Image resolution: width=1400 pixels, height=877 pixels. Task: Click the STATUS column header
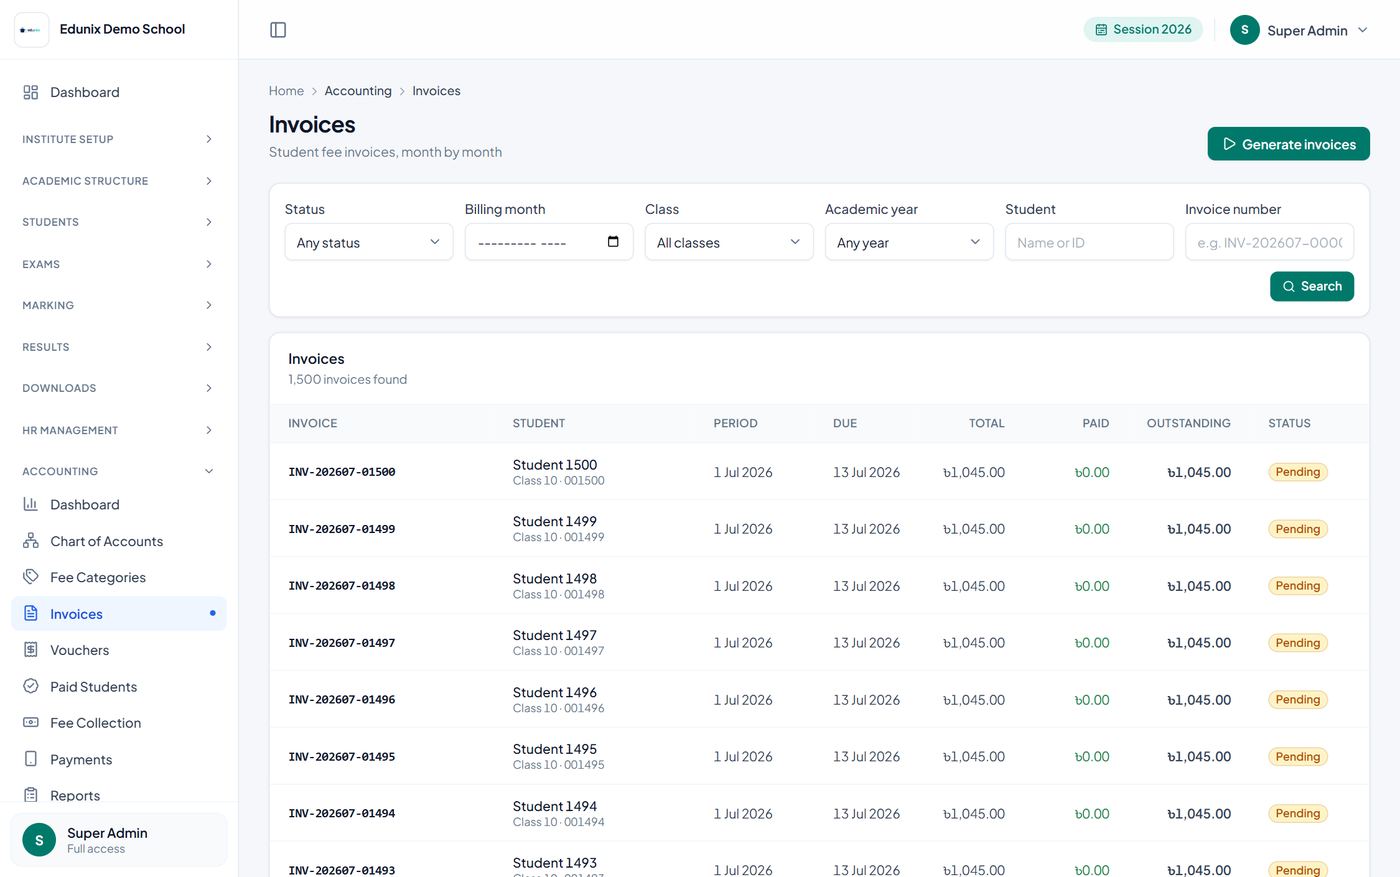[x=1289, y=424]
